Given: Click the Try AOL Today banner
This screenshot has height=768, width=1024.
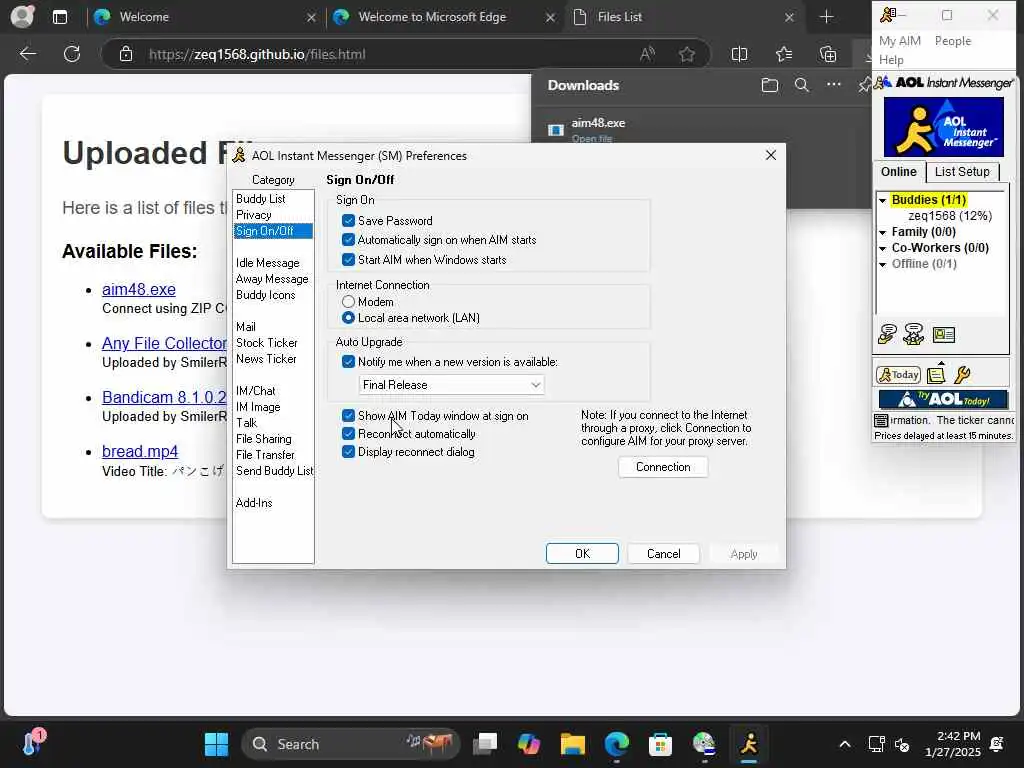Looking at the screenshot, I should (943, 399).
